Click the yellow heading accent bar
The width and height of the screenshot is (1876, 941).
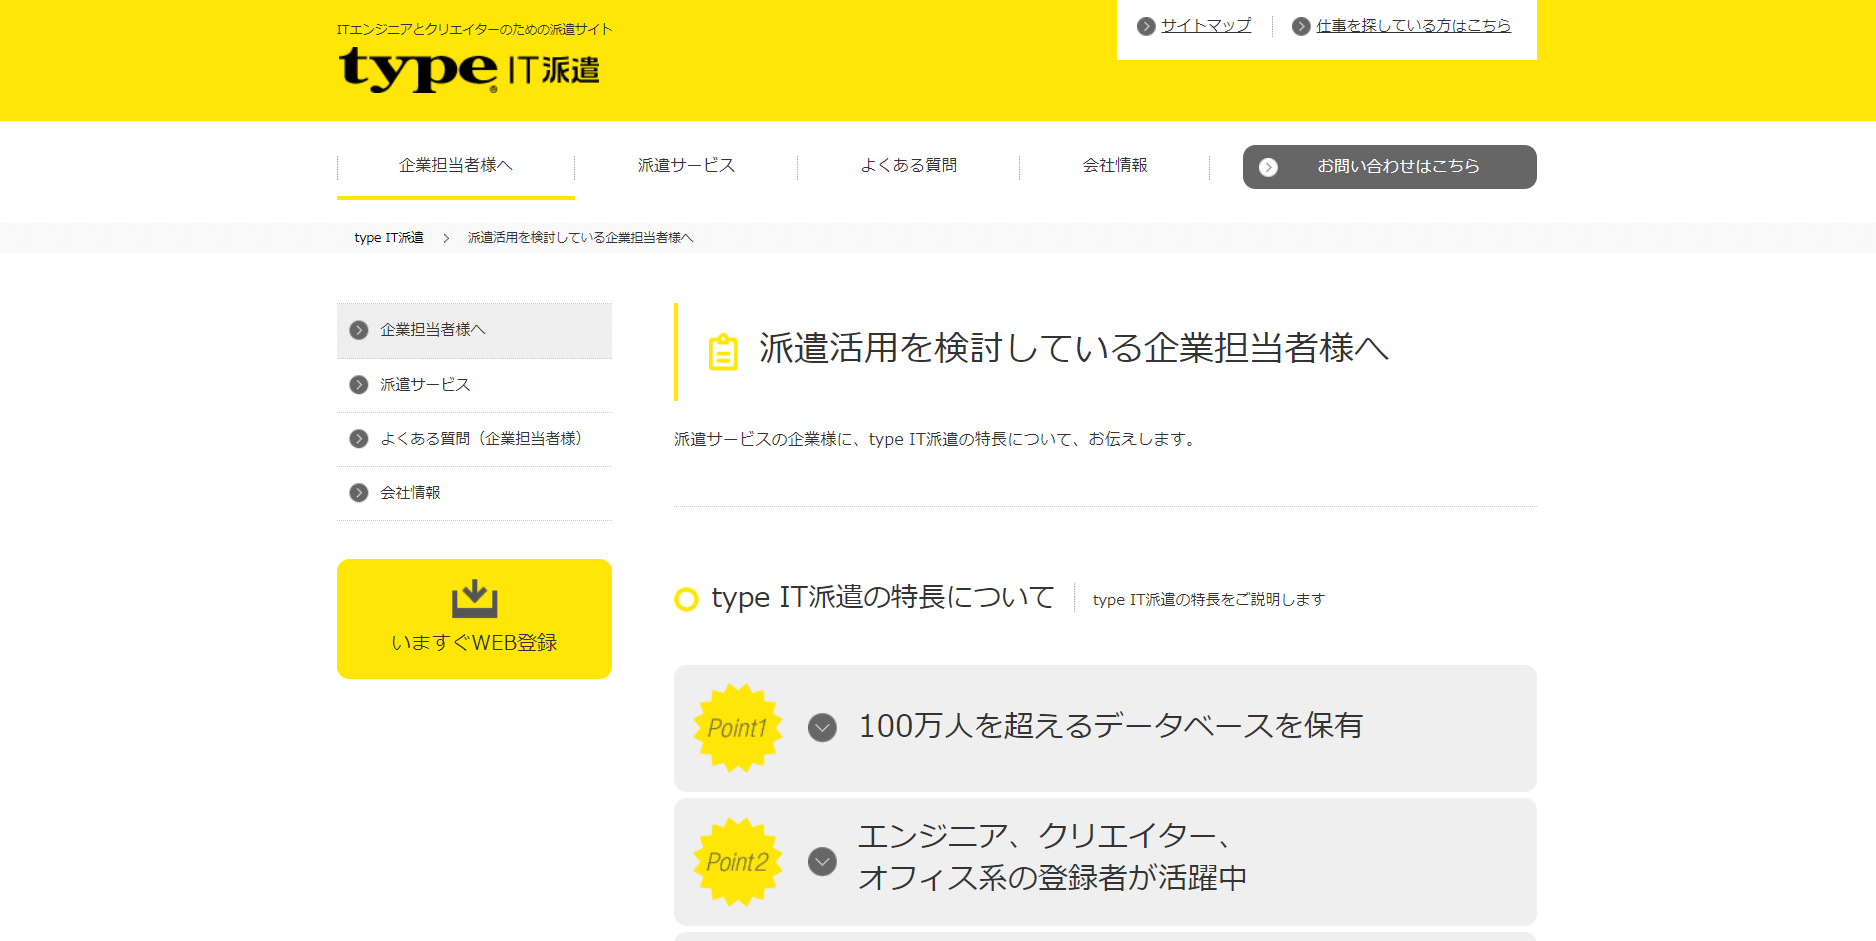tap(675, 350)
